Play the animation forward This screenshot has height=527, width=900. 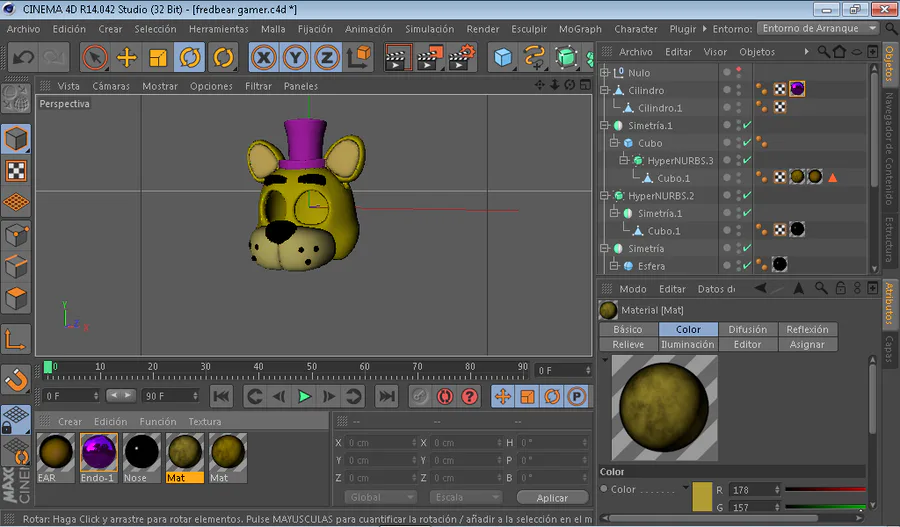[x=304, y=396]
